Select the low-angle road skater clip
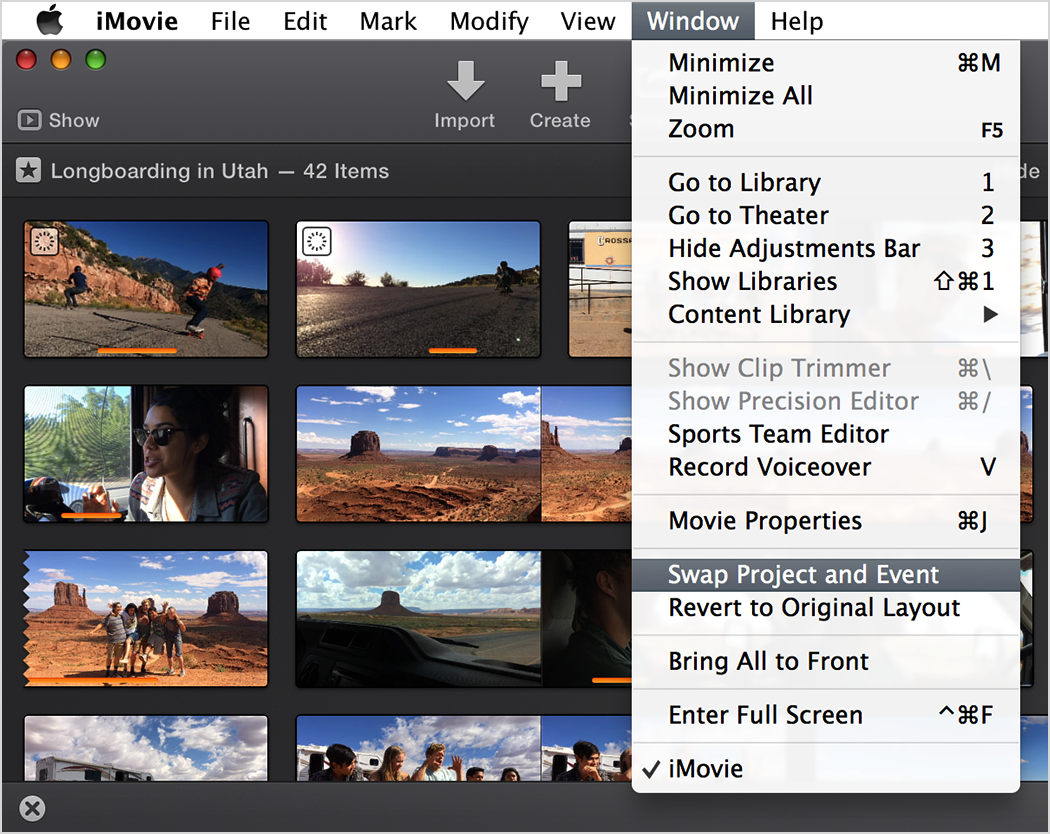 (419, 289)
